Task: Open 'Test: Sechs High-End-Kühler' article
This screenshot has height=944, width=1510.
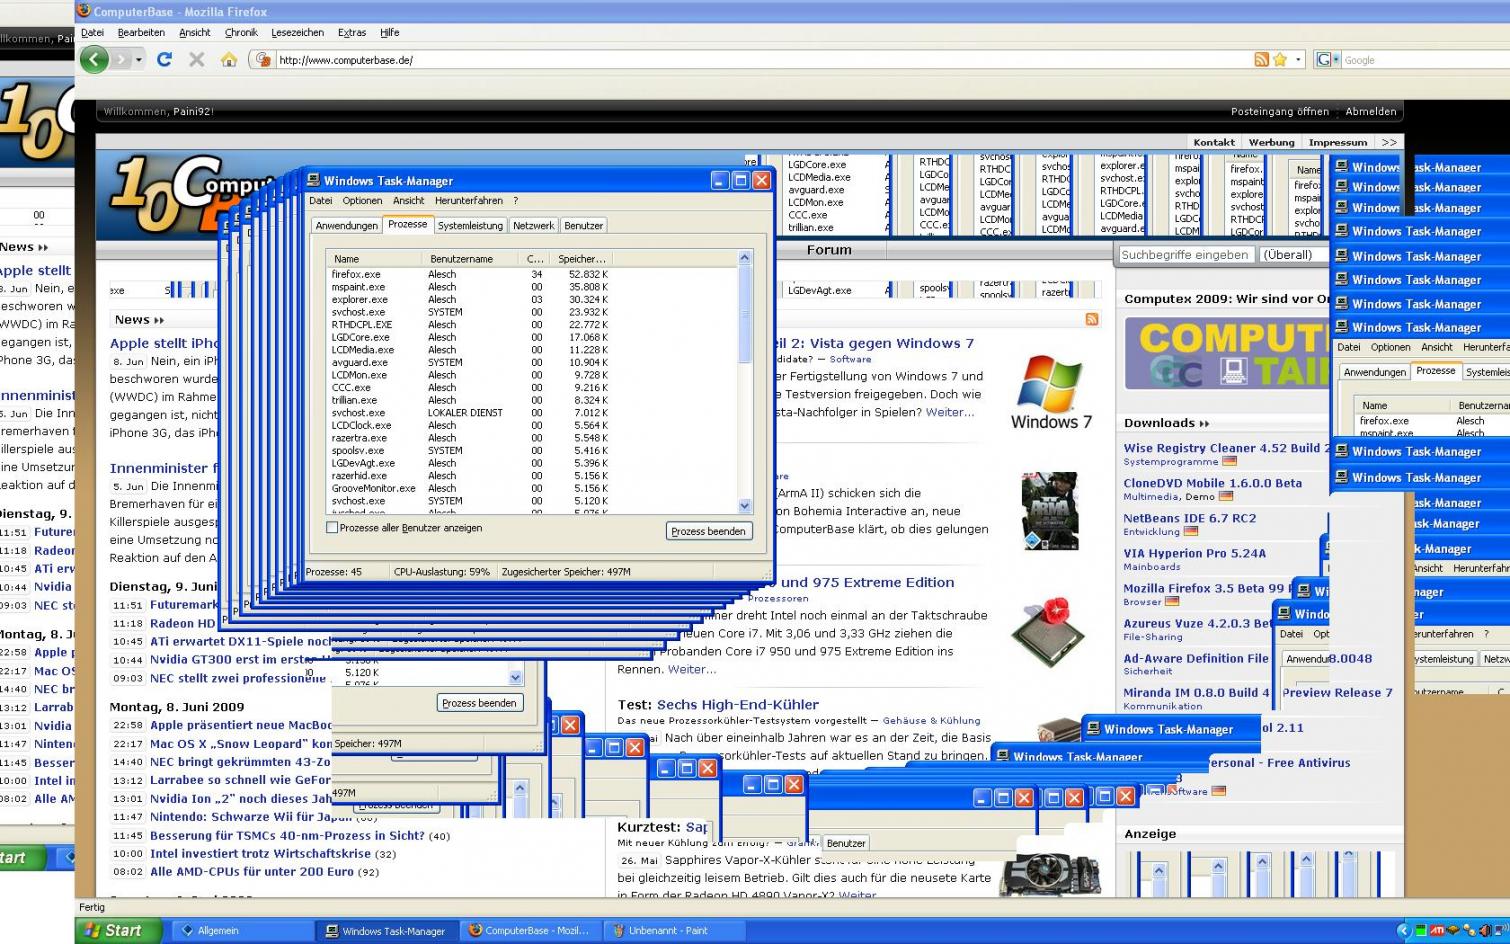Action: pos(718,705)
